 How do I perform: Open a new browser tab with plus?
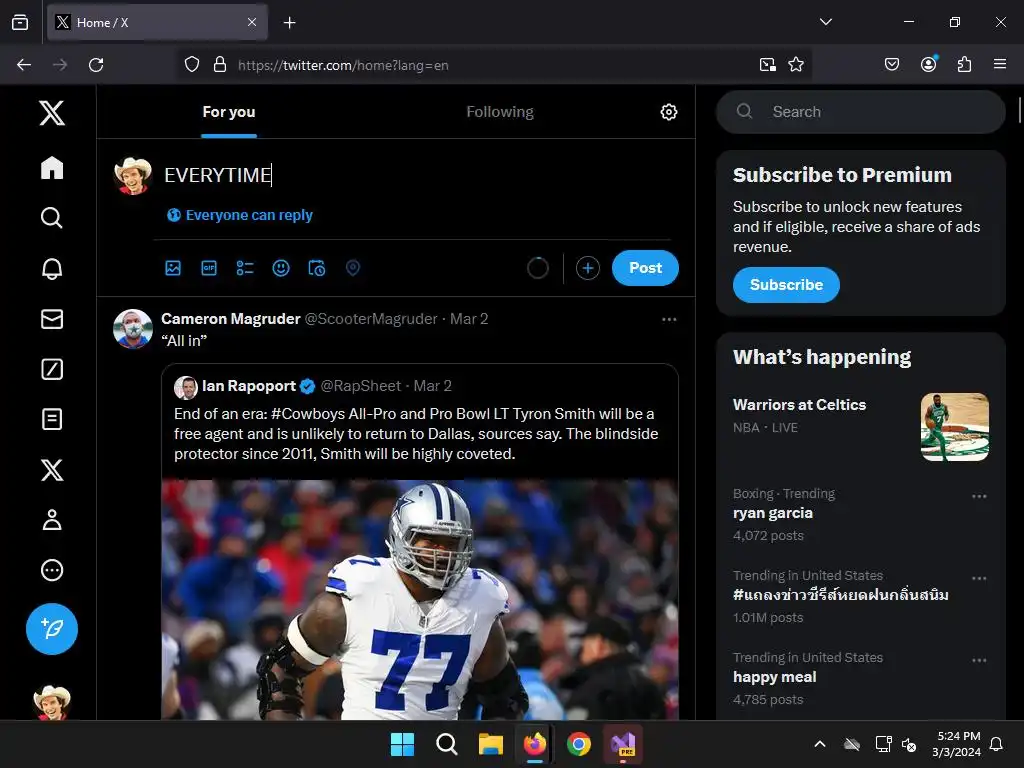coord(289,23)
